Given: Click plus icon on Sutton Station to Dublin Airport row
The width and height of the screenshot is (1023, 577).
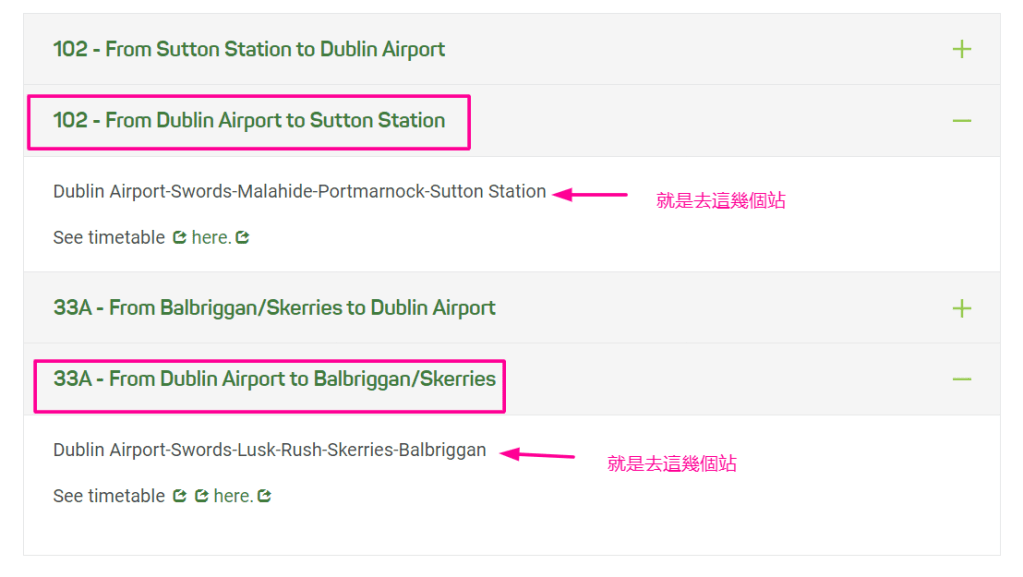Looking at the screenshot, I should click(x=961, y=49).
